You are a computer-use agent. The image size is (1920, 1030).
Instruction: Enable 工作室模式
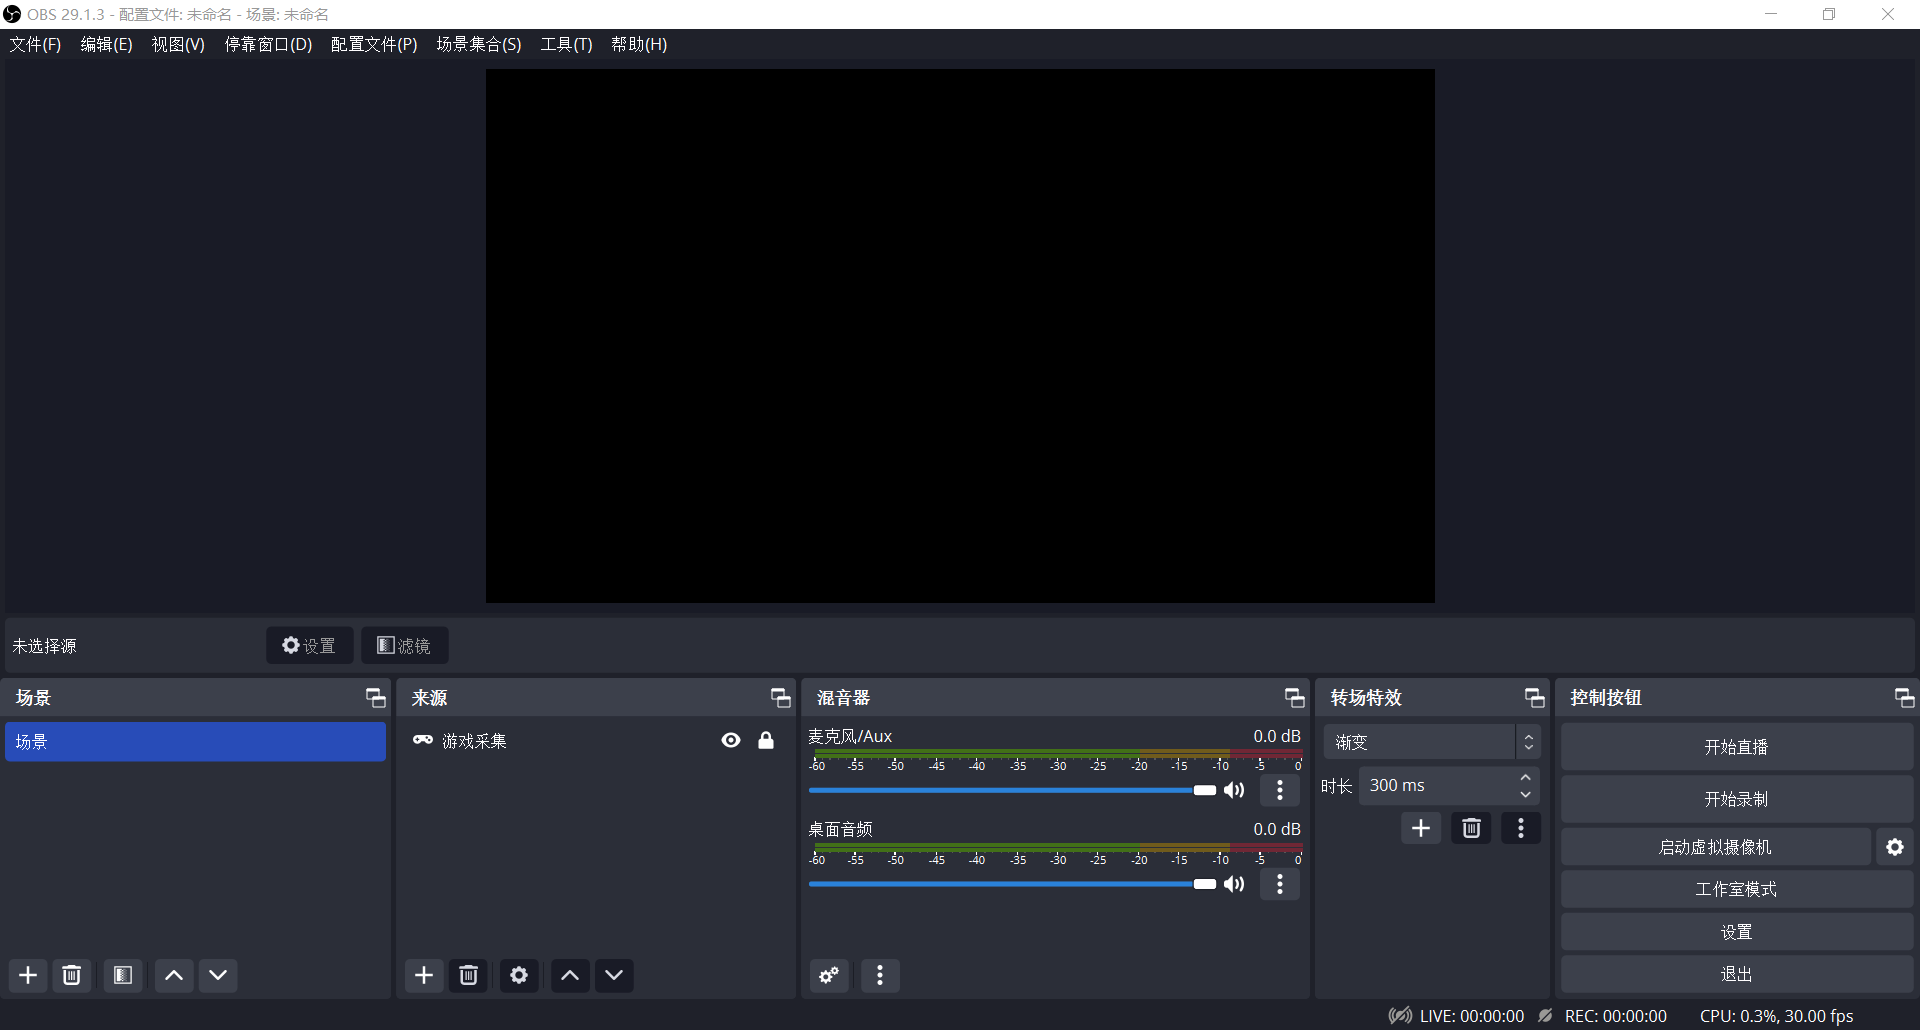point(1736,888)
